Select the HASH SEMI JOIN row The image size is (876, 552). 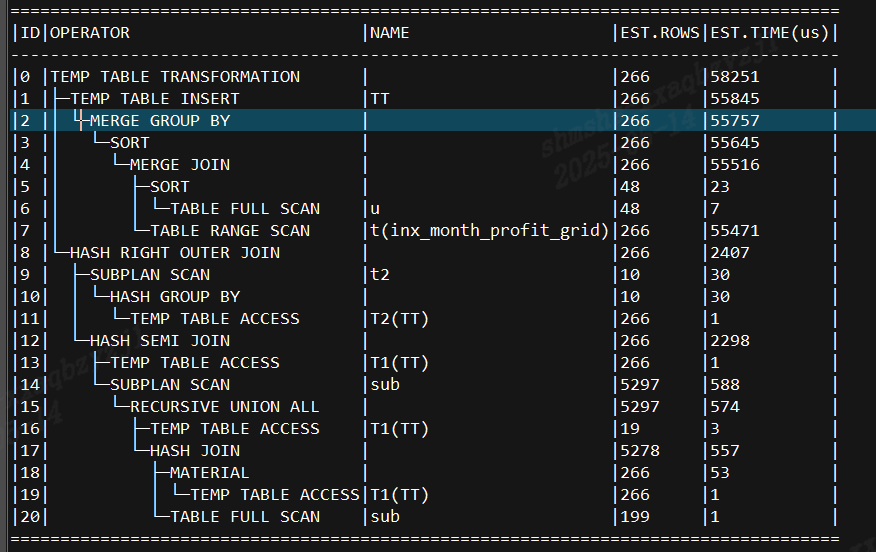(423, 340)
